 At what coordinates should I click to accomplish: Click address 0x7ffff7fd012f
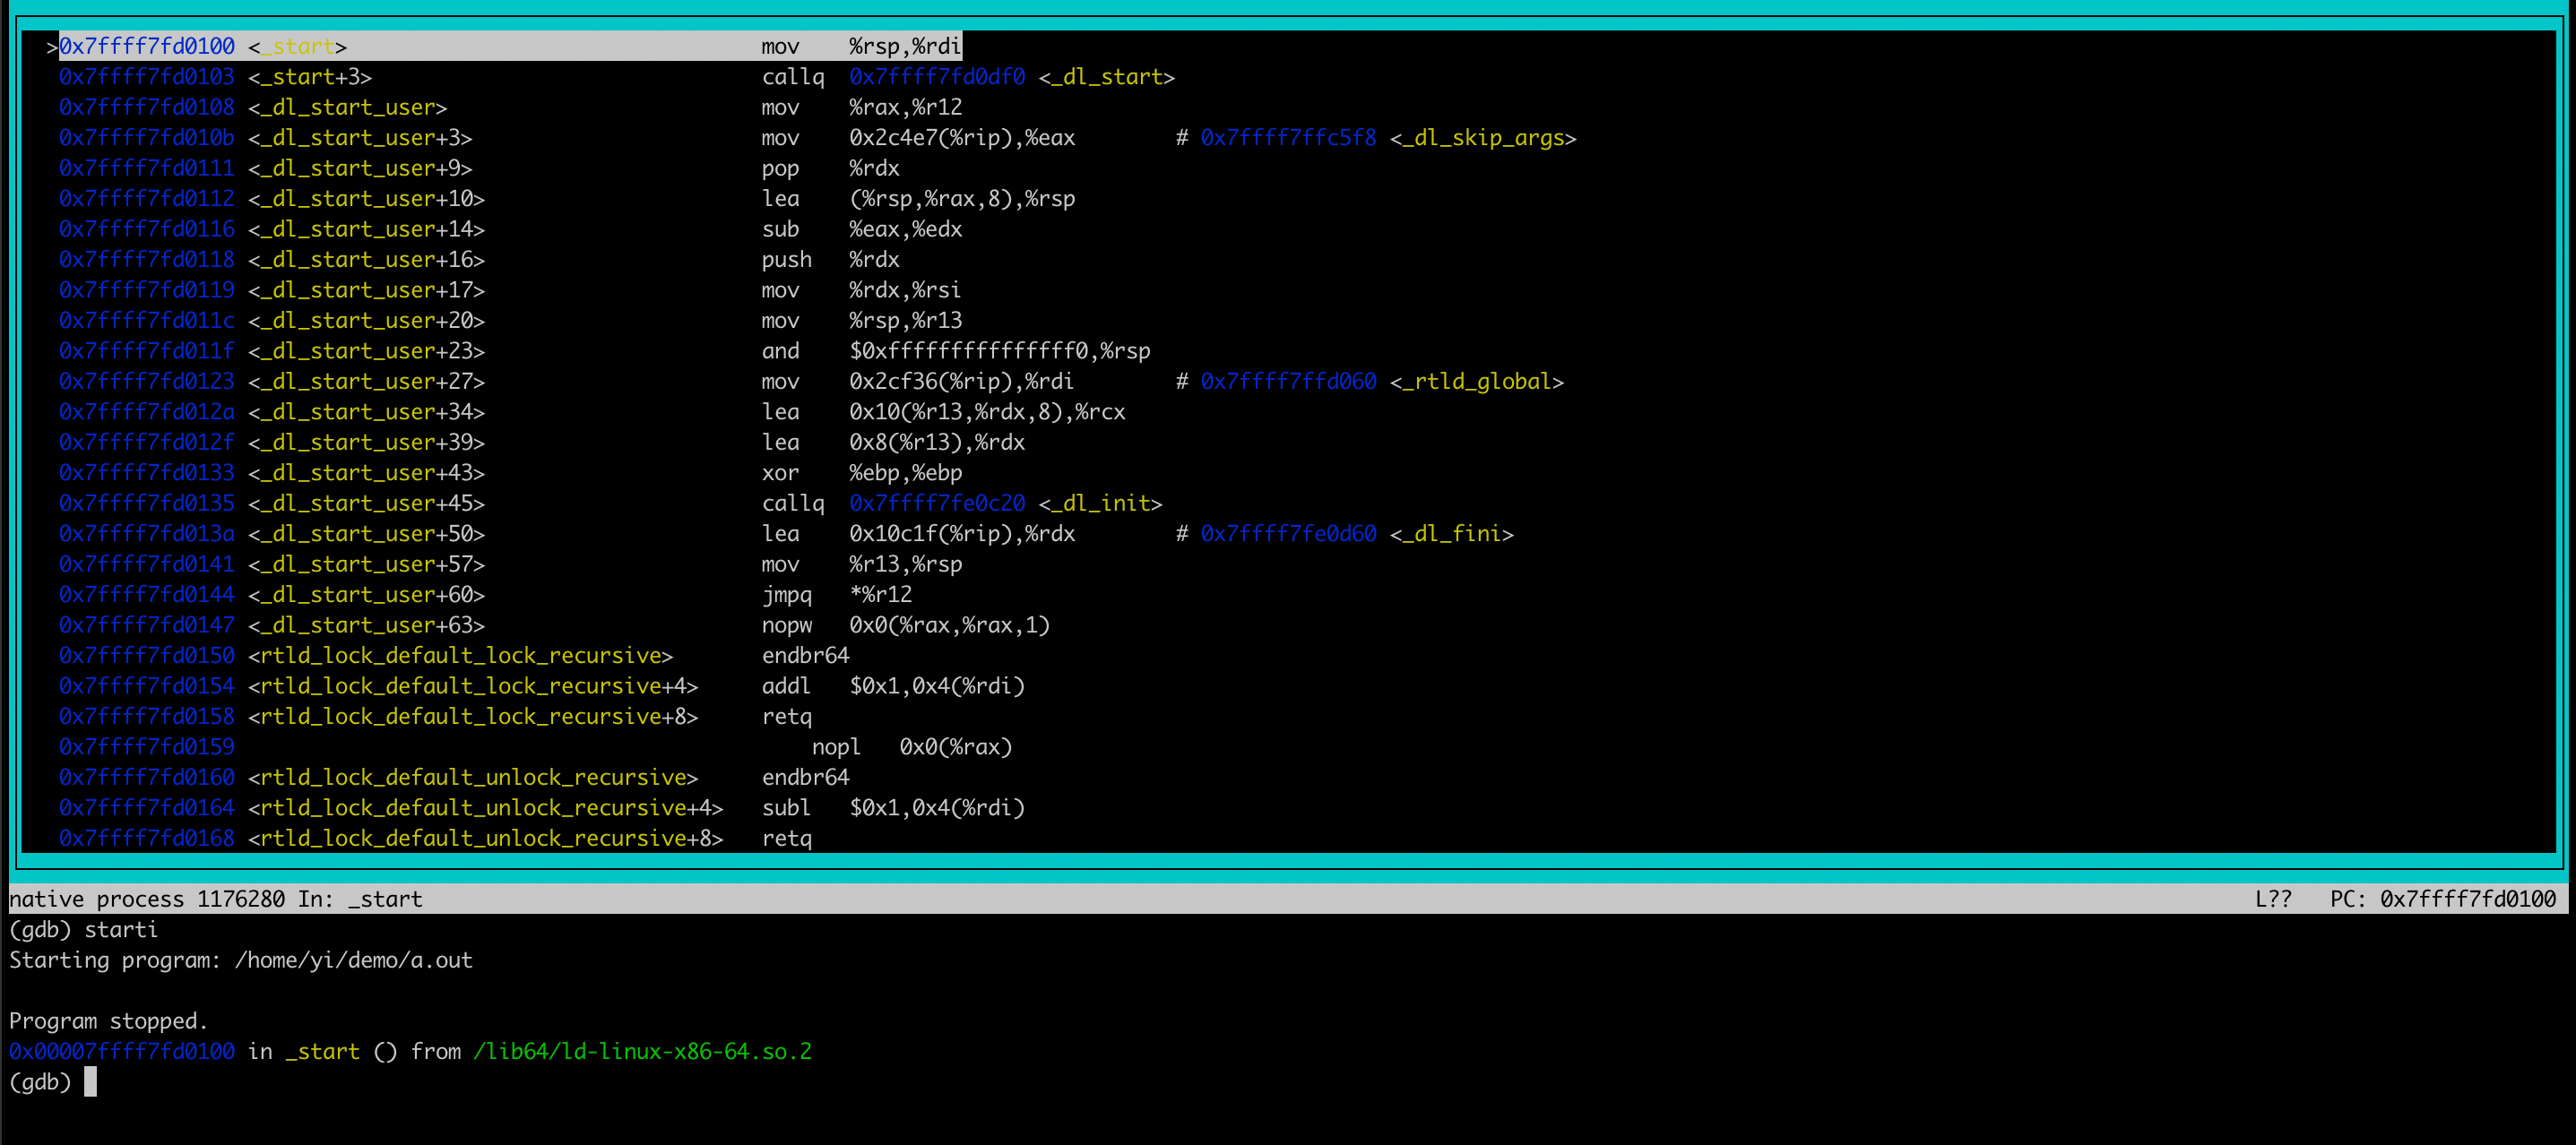click(x=146, y=443)
